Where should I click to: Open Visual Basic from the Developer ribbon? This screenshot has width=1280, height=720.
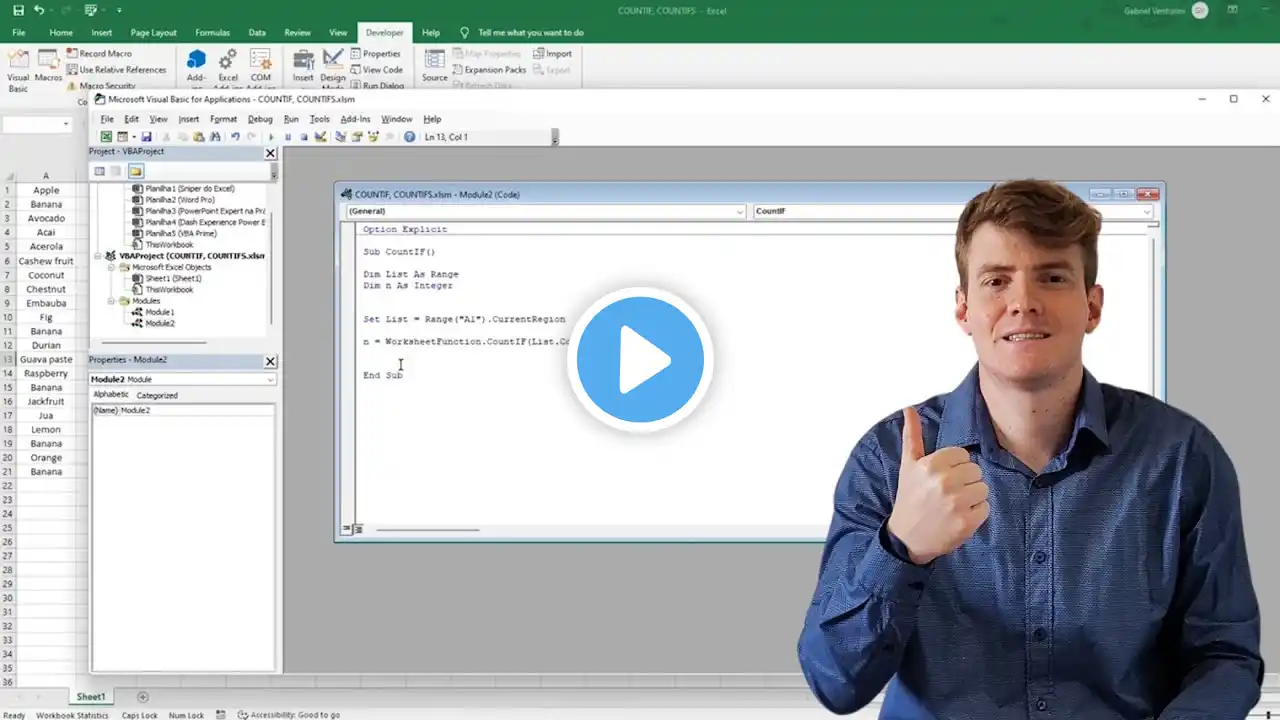click(18, 70)
